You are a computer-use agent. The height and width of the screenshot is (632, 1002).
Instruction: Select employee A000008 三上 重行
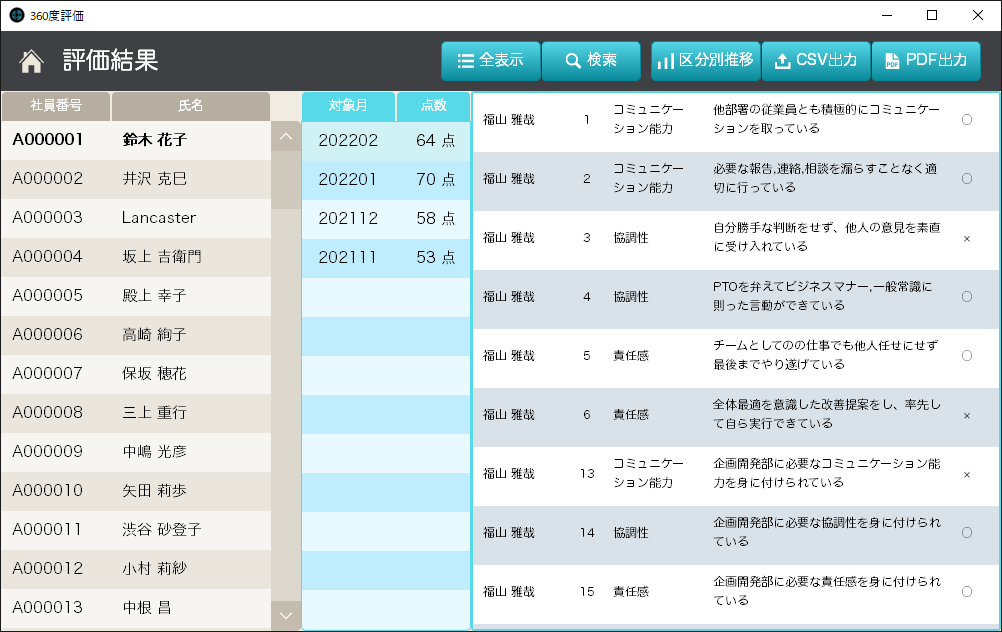(135, 413)
